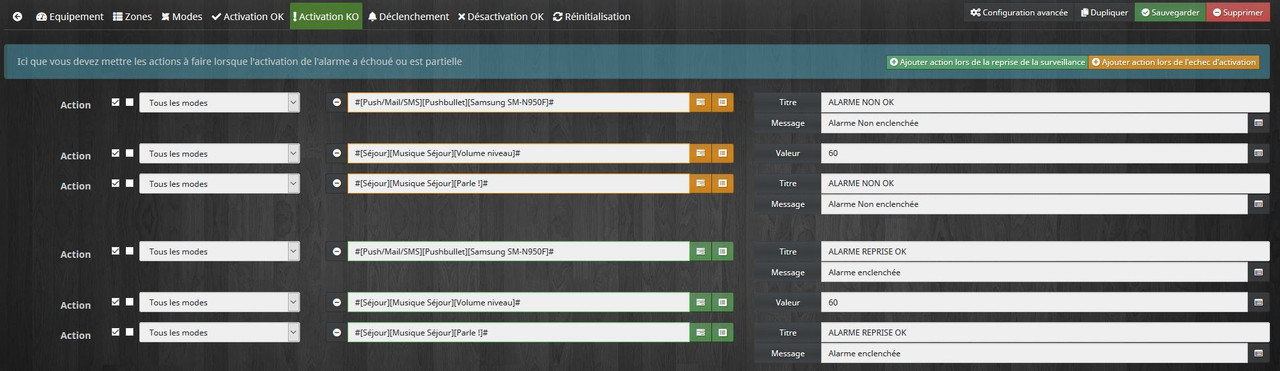Remove the green Parle action via its minus icon

pyautogui.click(x=336, y=332)
